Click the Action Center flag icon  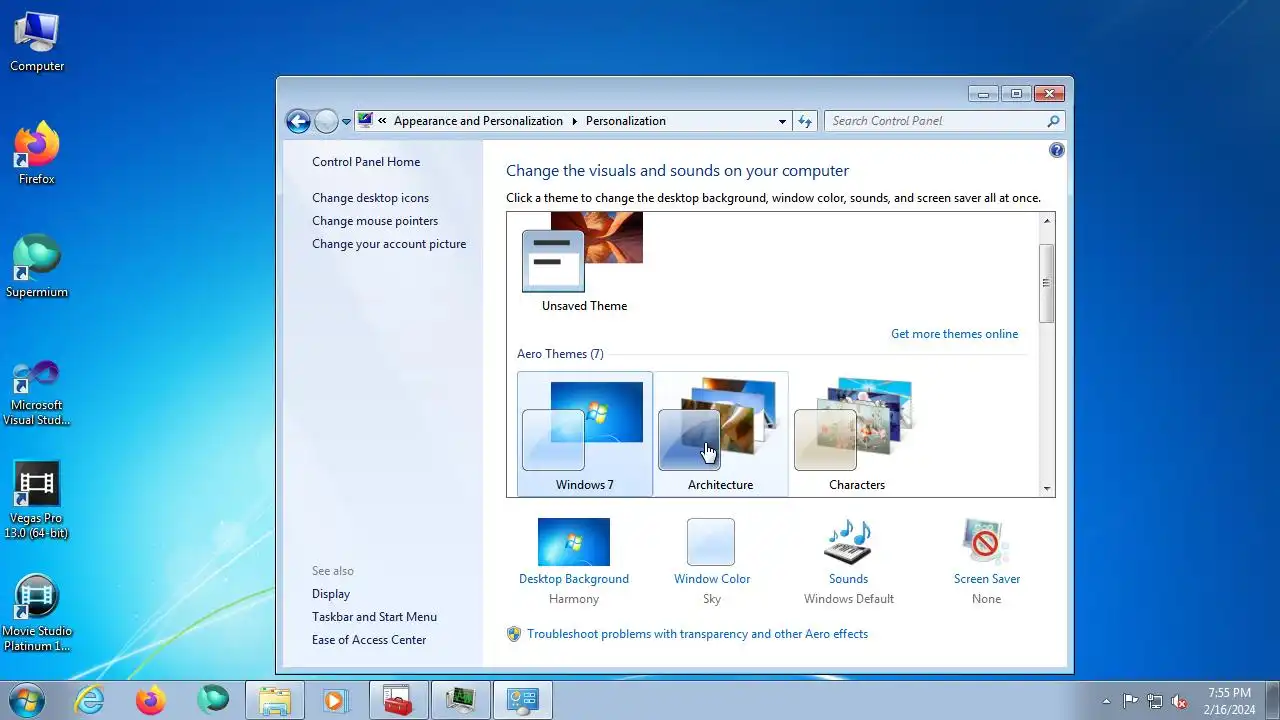point(1130,701)
